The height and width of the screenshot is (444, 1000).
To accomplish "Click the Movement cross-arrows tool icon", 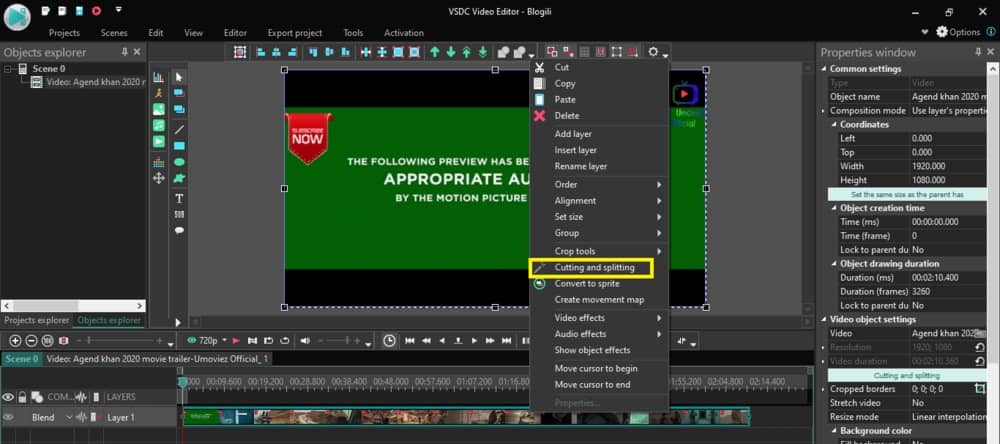I will (159, 179).
